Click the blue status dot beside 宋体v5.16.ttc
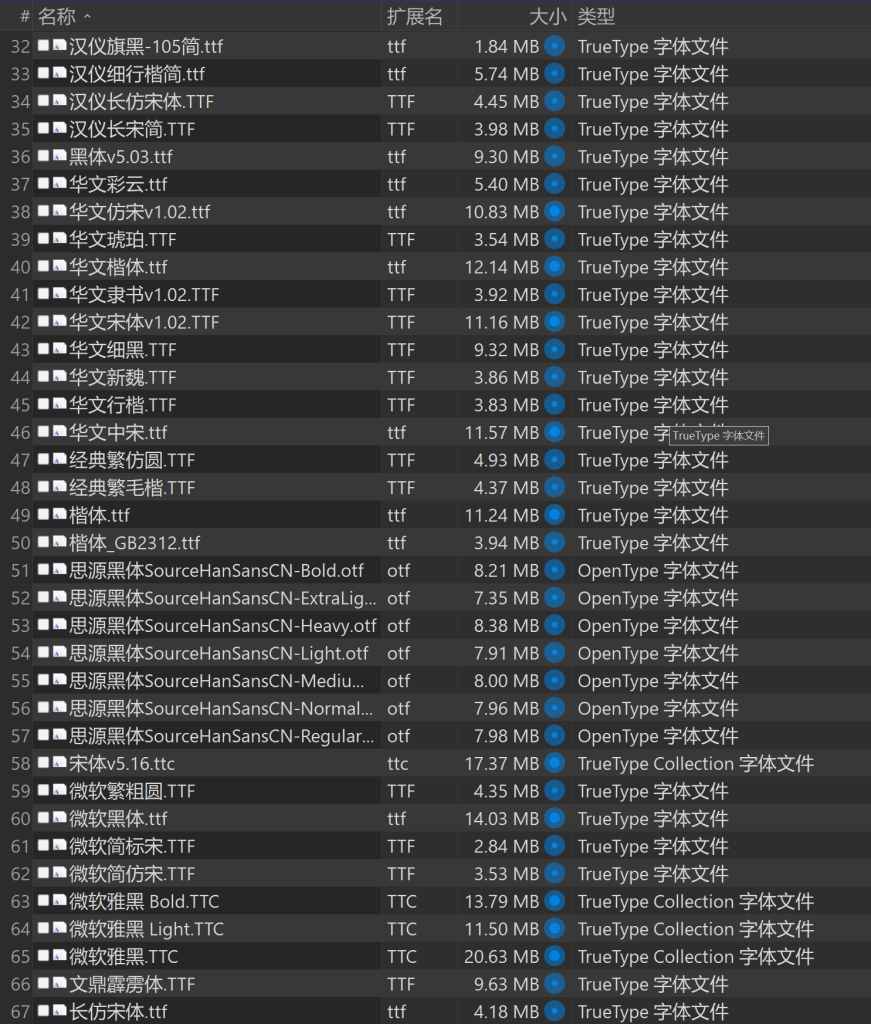The height and width of the screenshot is (1024, 871). click(x=557, y=763)
